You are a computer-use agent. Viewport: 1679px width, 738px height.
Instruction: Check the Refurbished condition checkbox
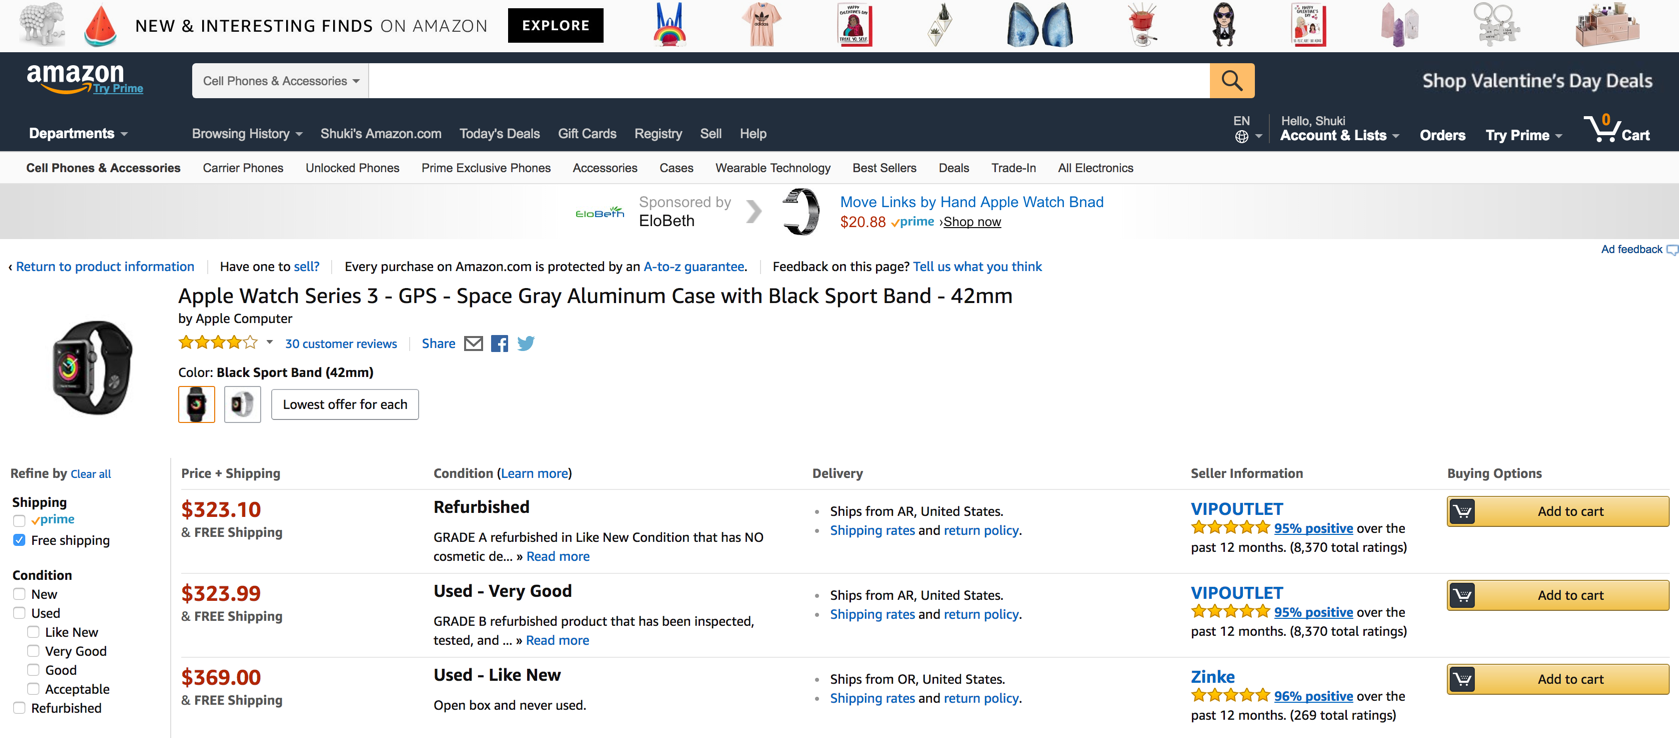[x=19, y=708]
